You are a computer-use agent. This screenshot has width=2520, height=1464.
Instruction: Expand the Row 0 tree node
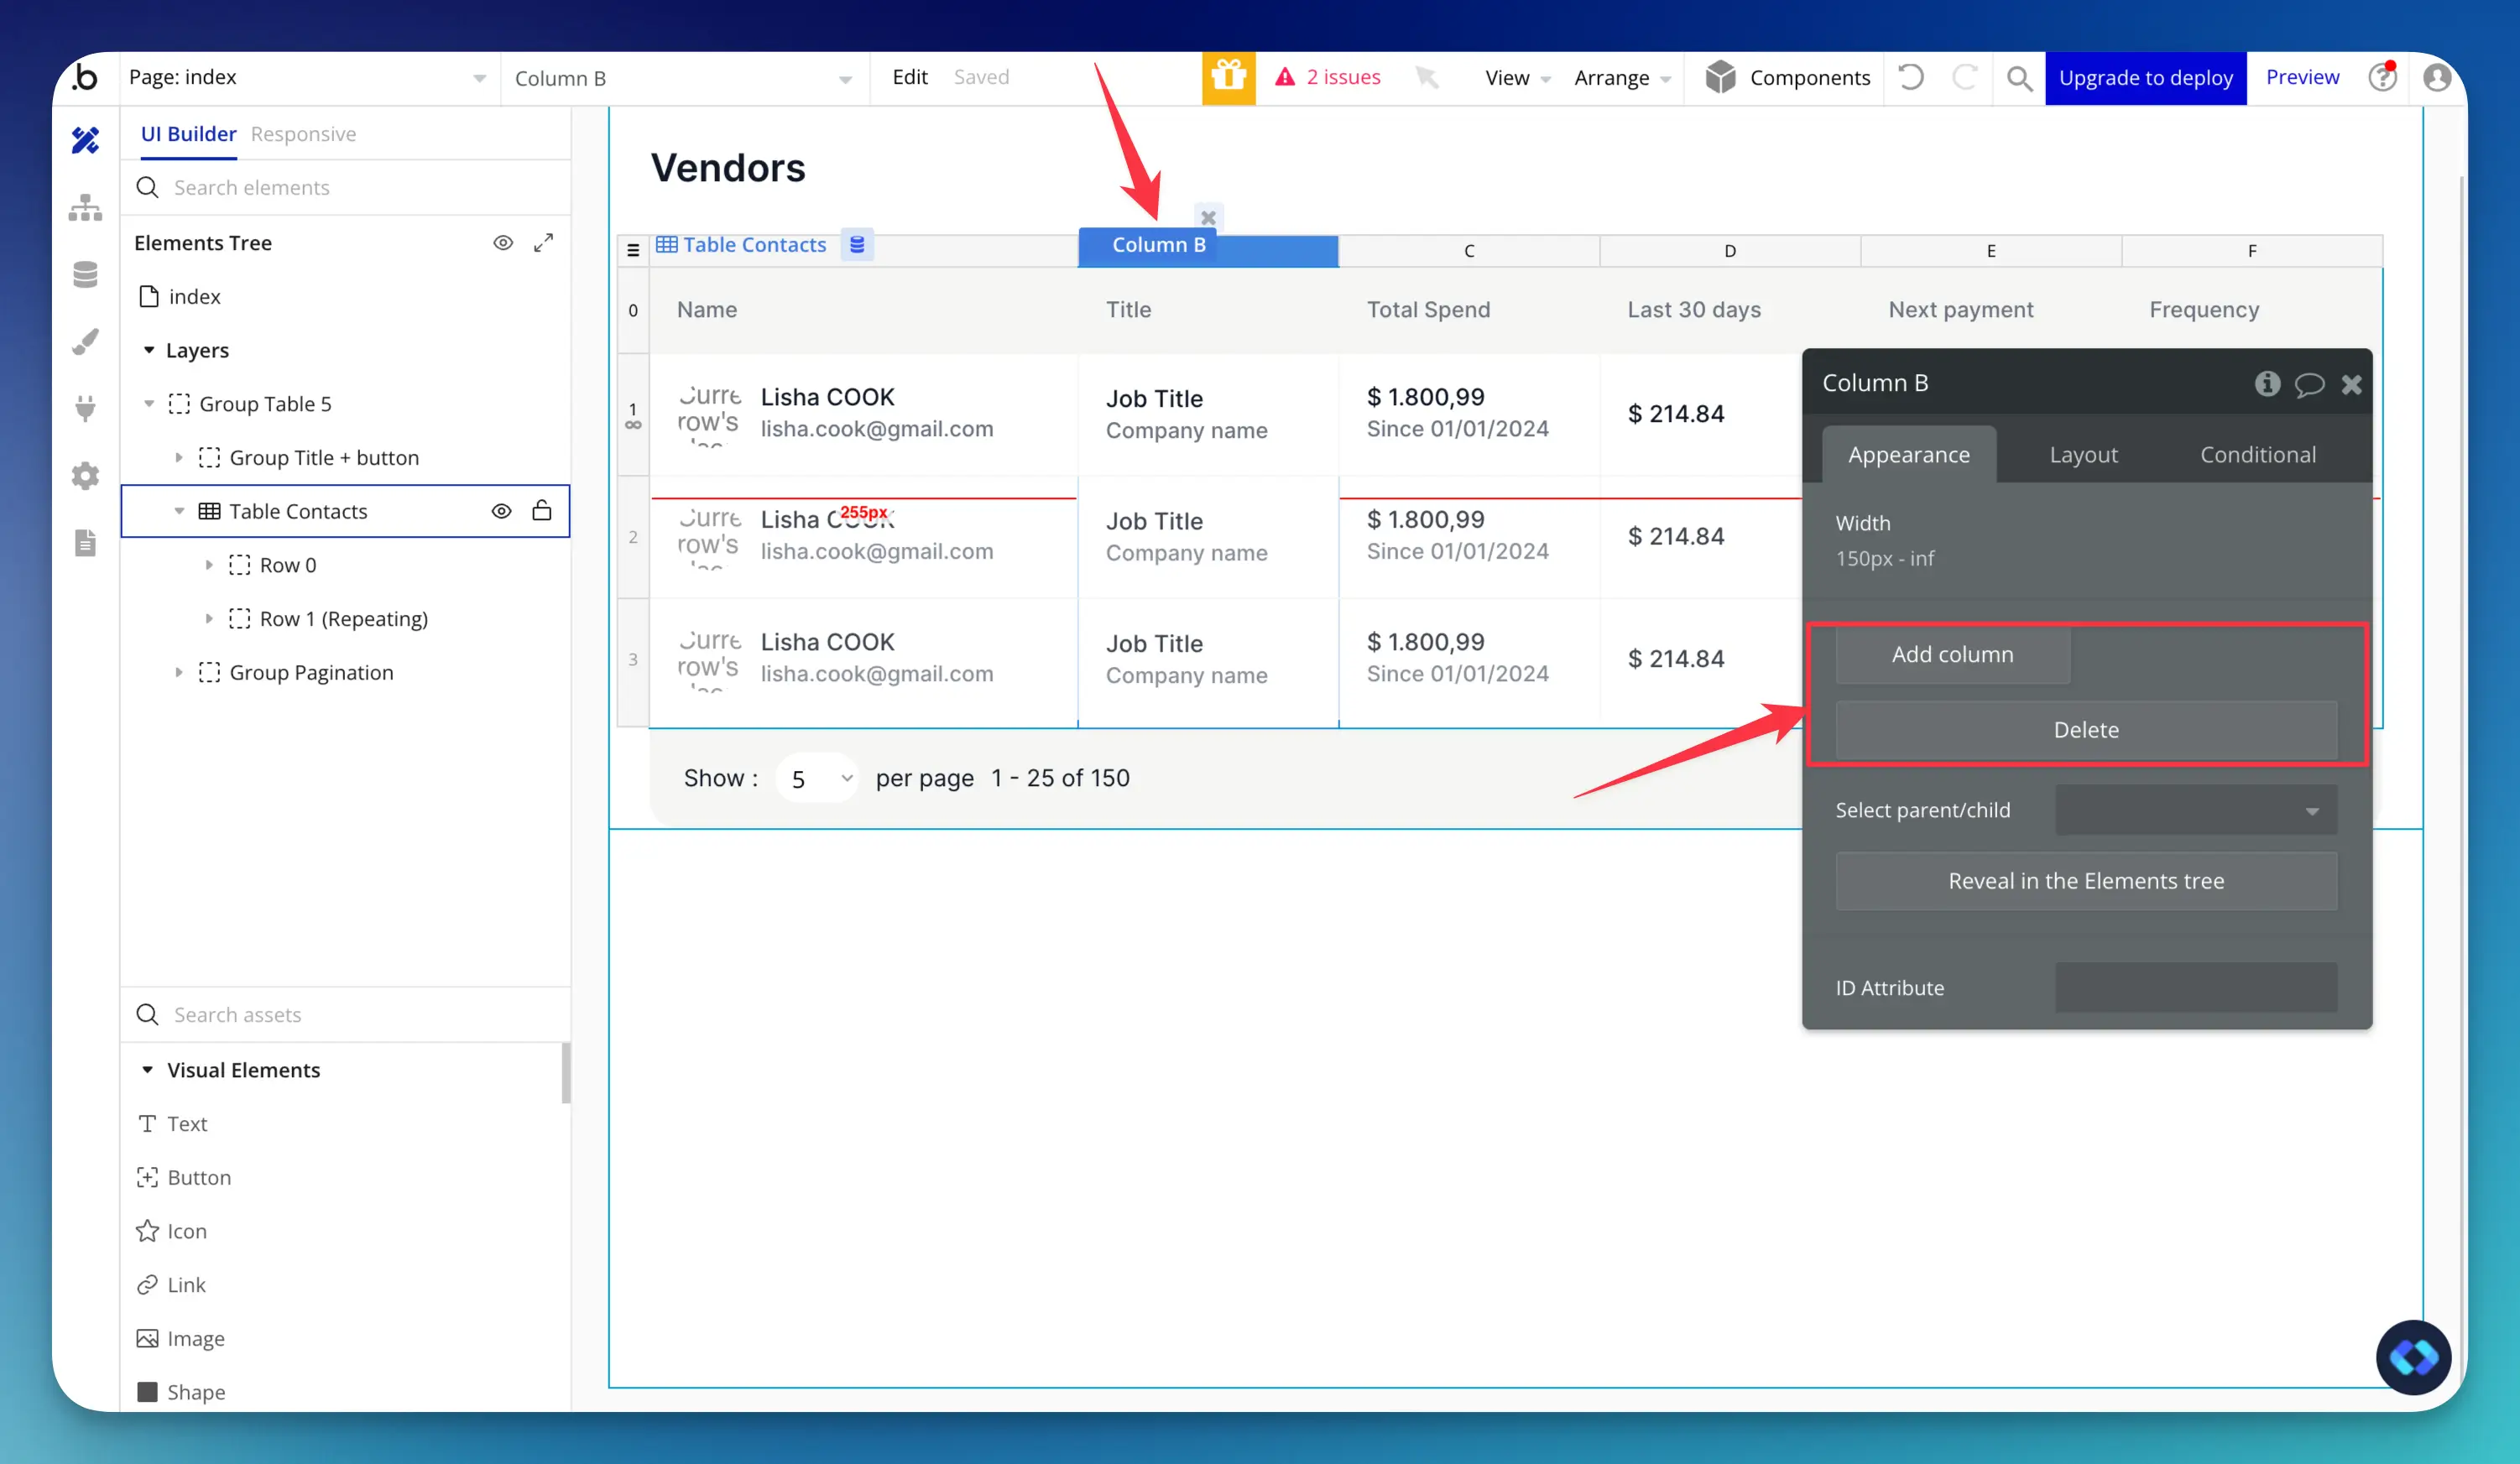pyautogui.click(x=209, y=565)
